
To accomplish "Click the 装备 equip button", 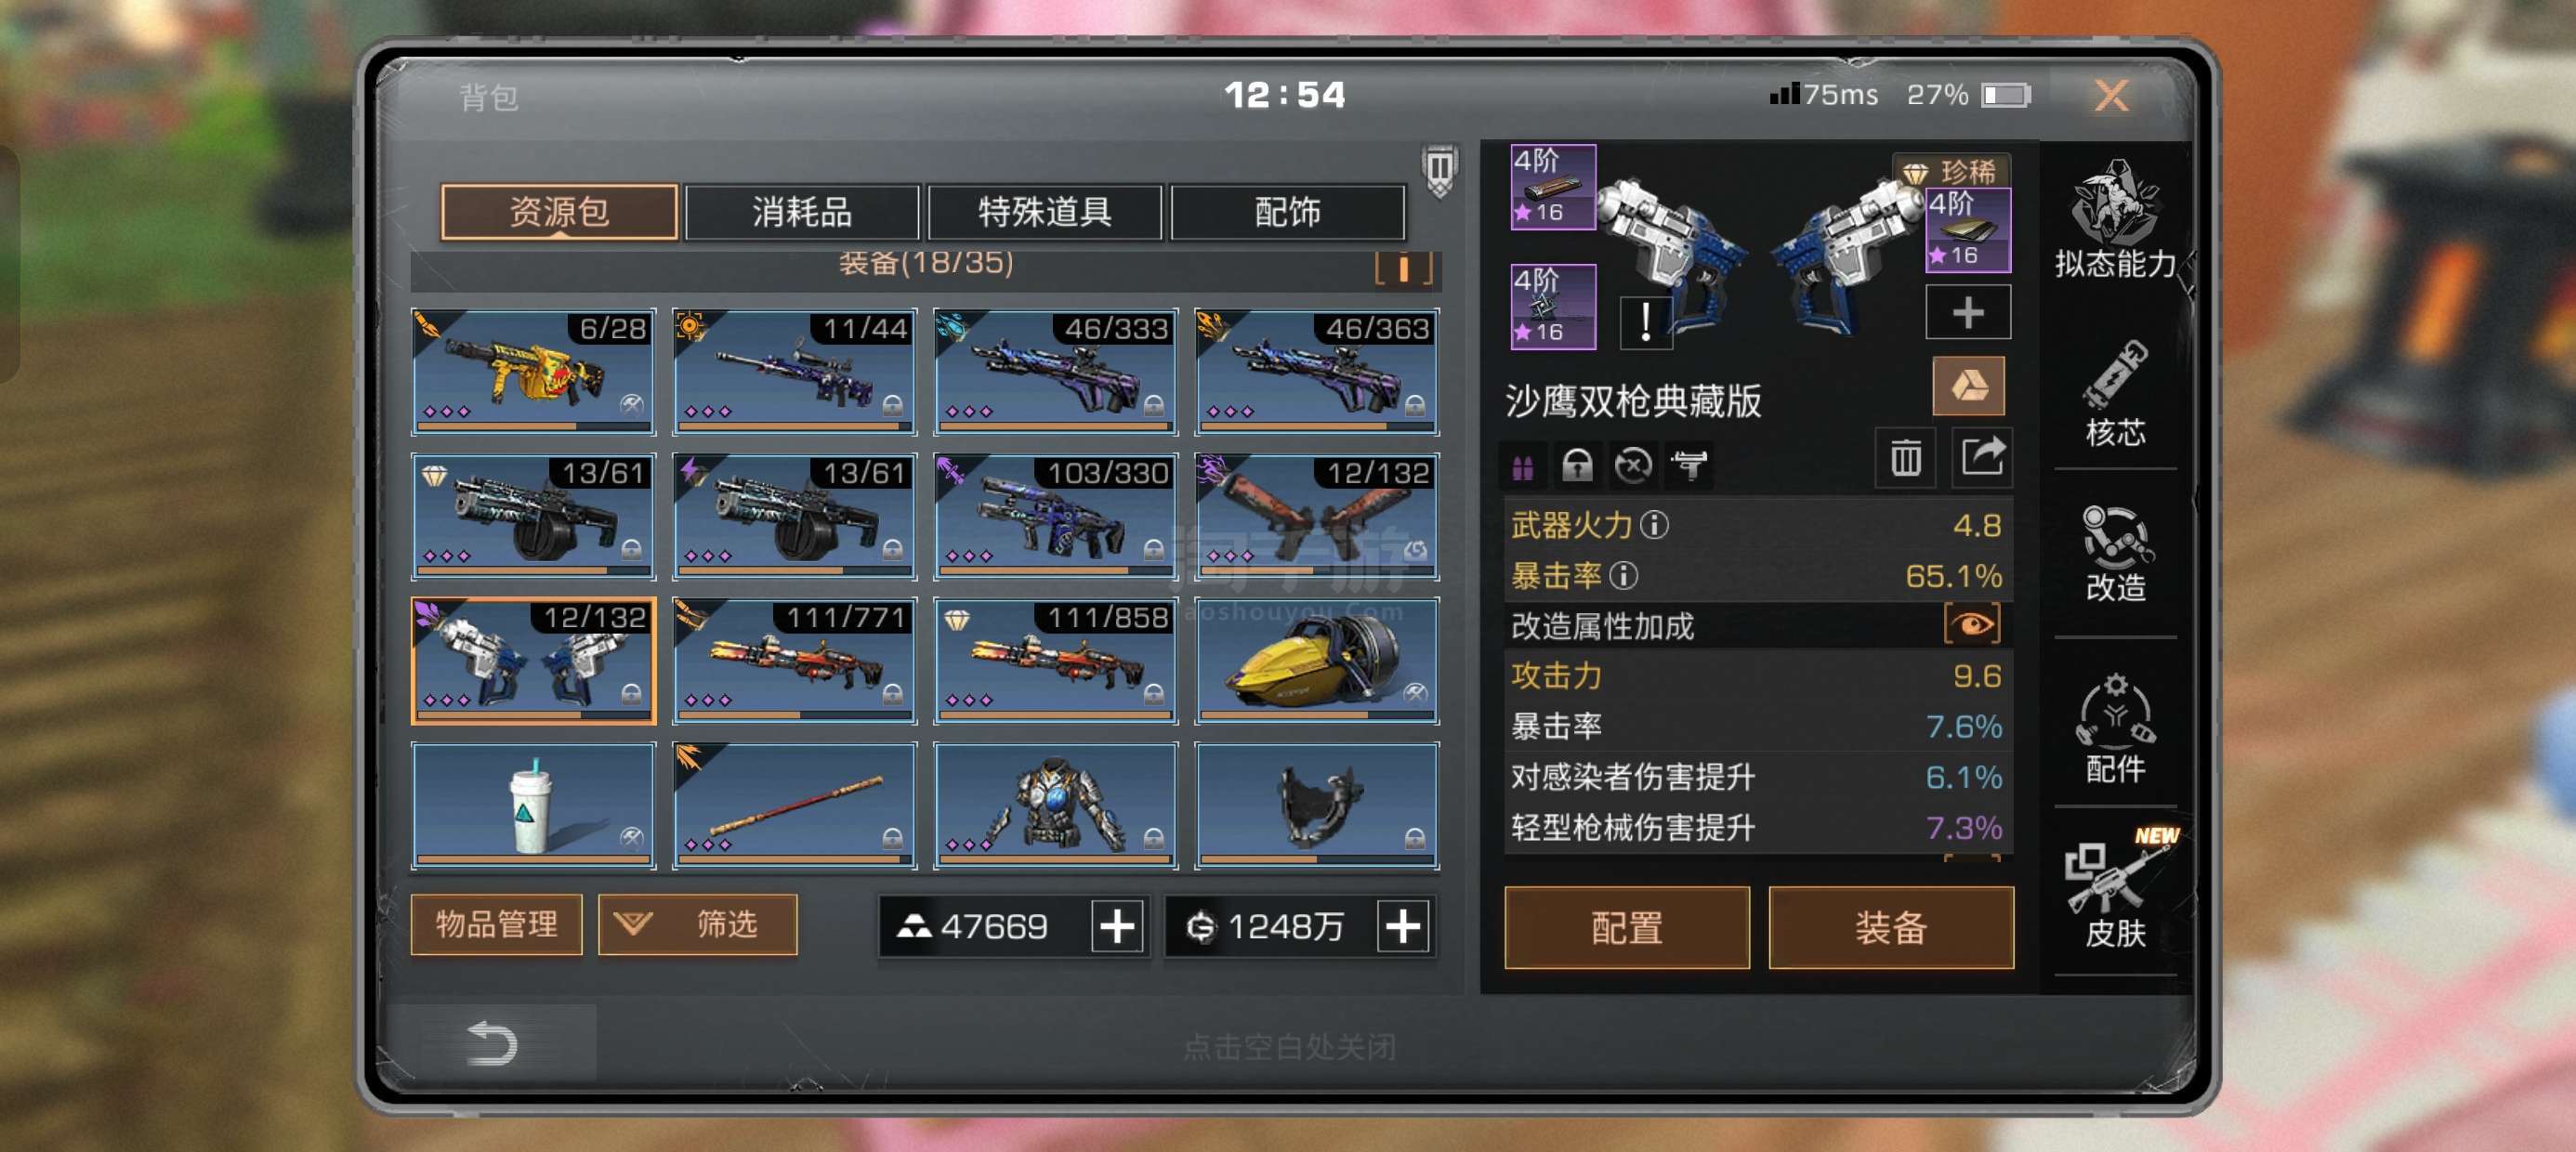I will tap(1890, 927).
